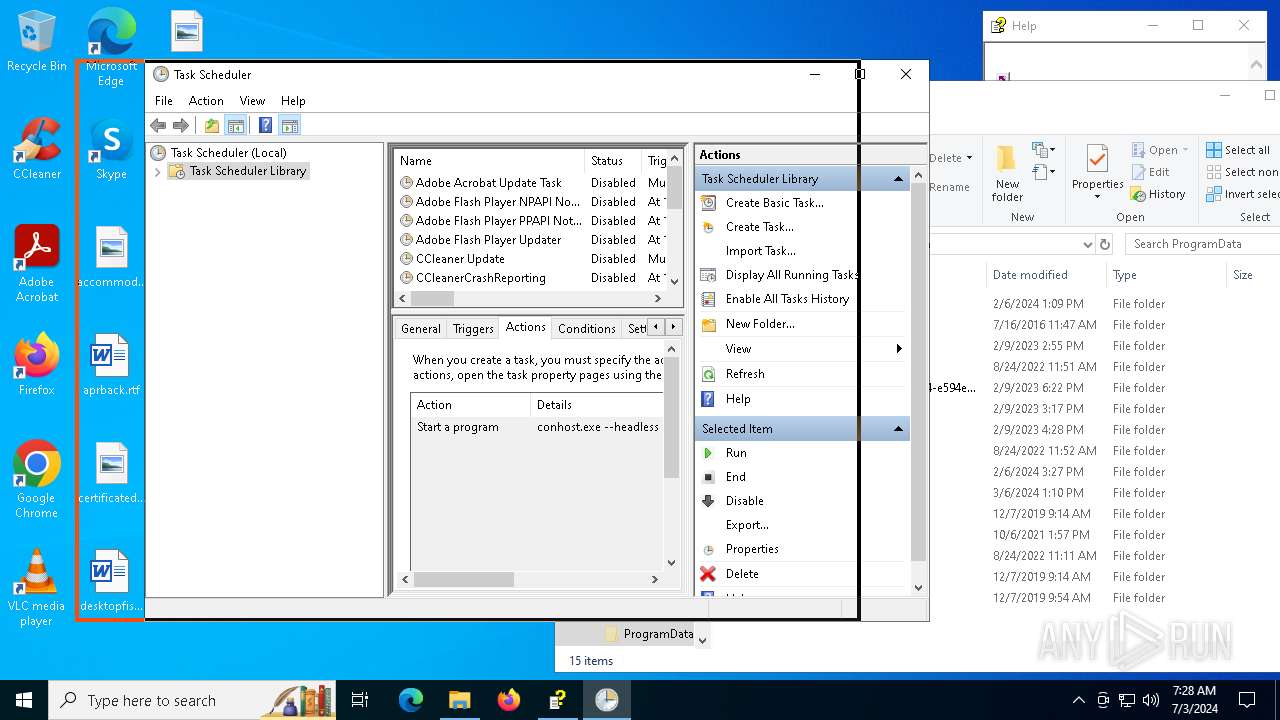Viewport: 1280px width, 720px height.
Task: Open the Help menu in Task Scheduler
Action: (293, 101)
